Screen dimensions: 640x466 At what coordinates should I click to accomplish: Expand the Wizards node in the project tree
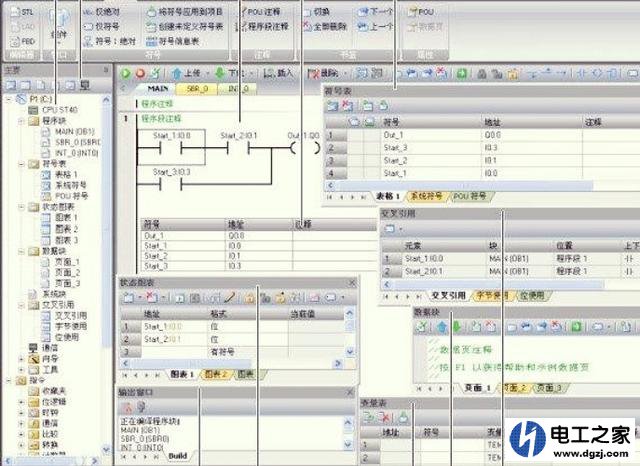click(x=22, y=359)
